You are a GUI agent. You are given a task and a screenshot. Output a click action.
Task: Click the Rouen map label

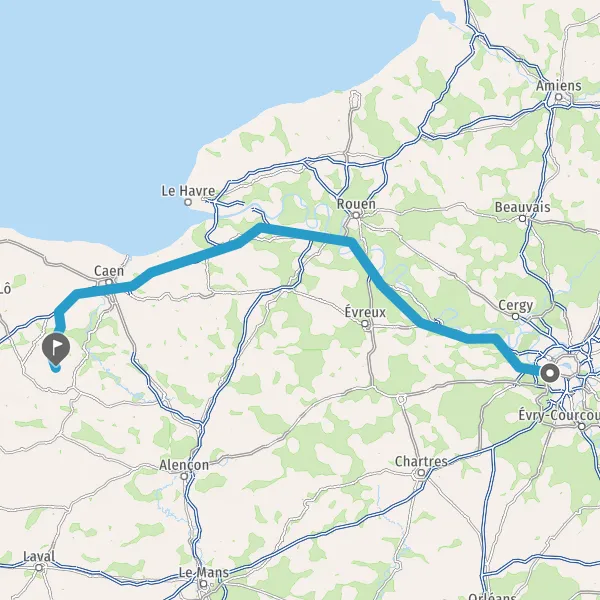356,204
